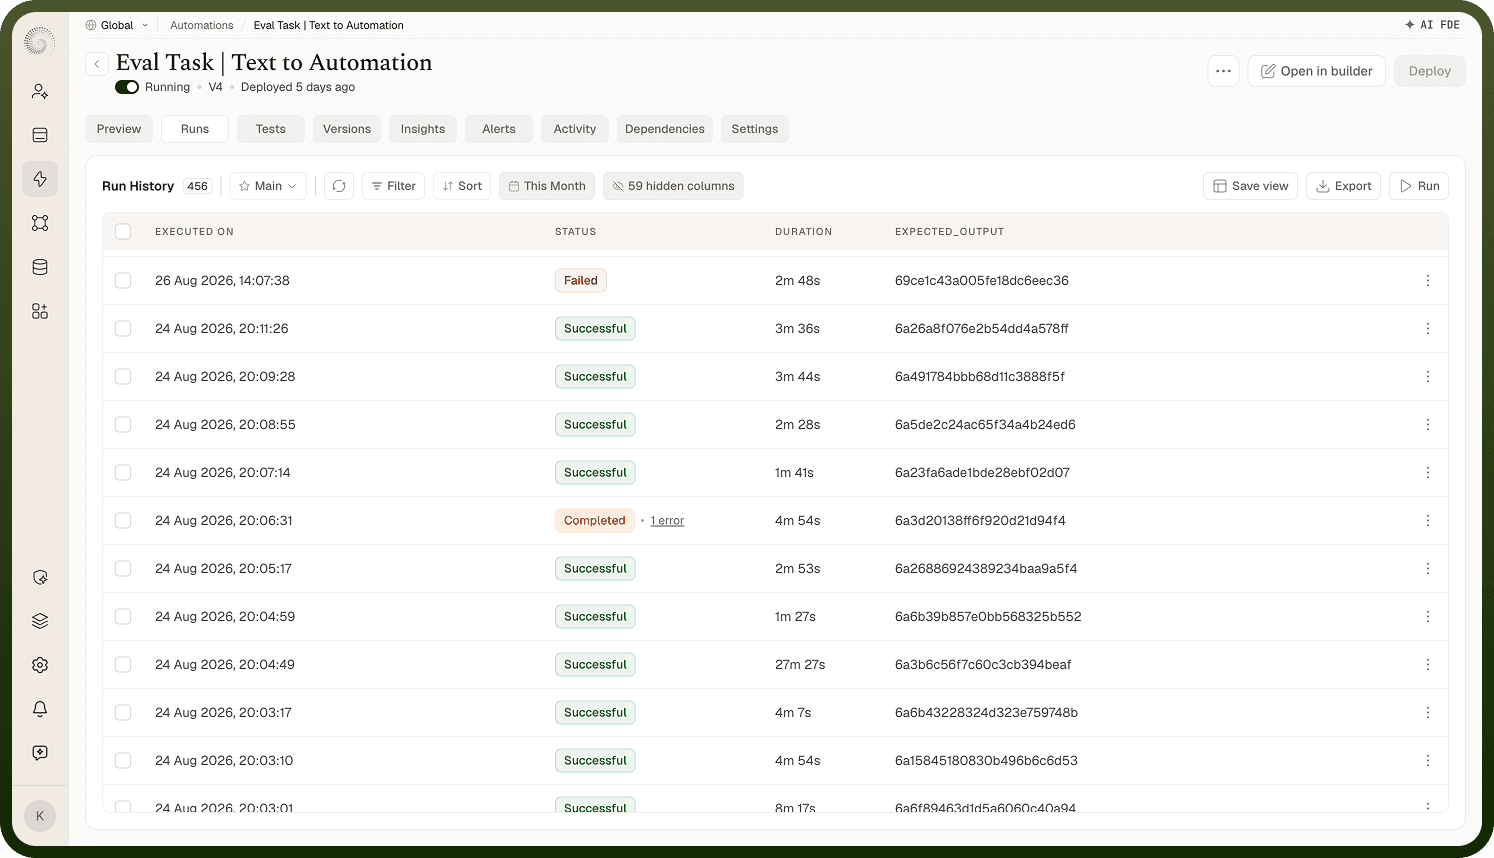The width and height of the screenshot is (1494, 858).
Task: Open the K user avatar
Action: tap(40, 816)
